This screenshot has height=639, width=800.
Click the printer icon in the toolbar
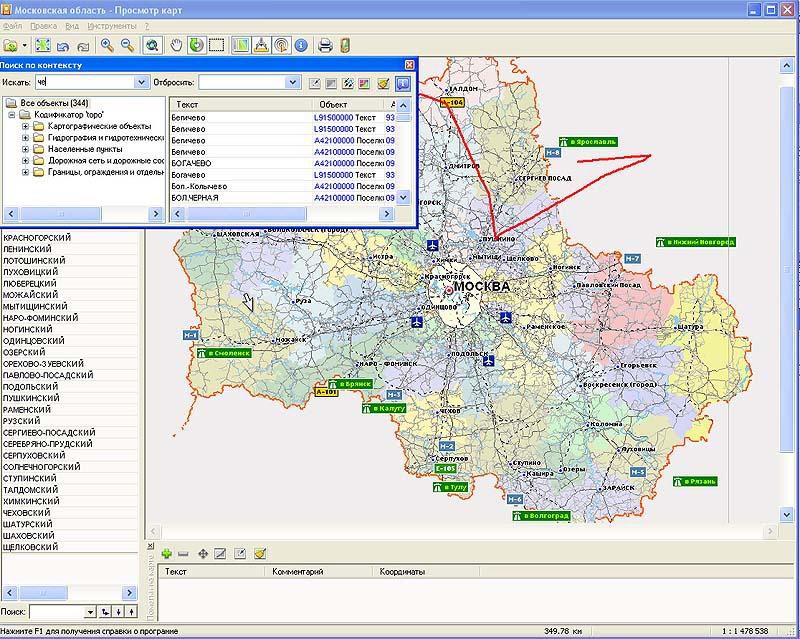[x=324, y=45]
